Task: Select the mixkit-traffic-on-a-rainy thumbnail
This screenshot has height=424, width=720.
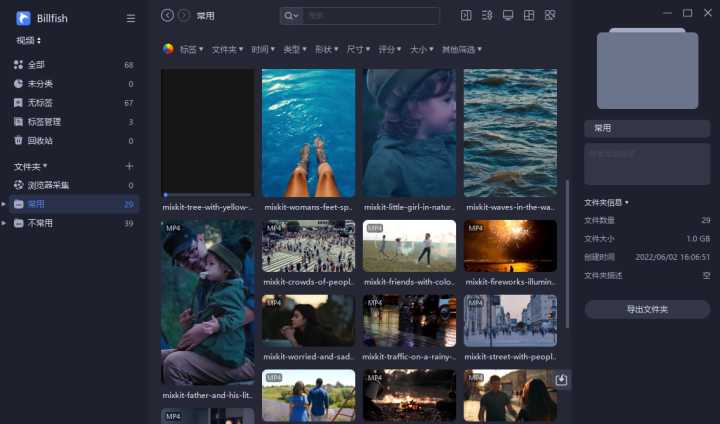Action: (410, 321)
